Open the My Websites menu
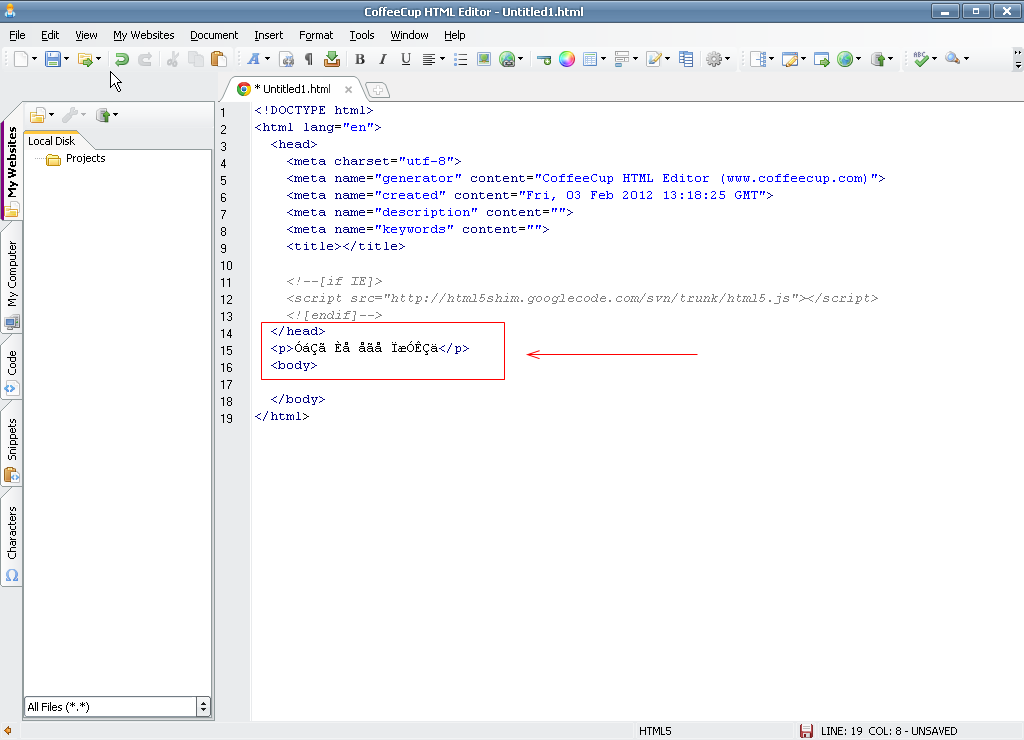 point(144,35)
